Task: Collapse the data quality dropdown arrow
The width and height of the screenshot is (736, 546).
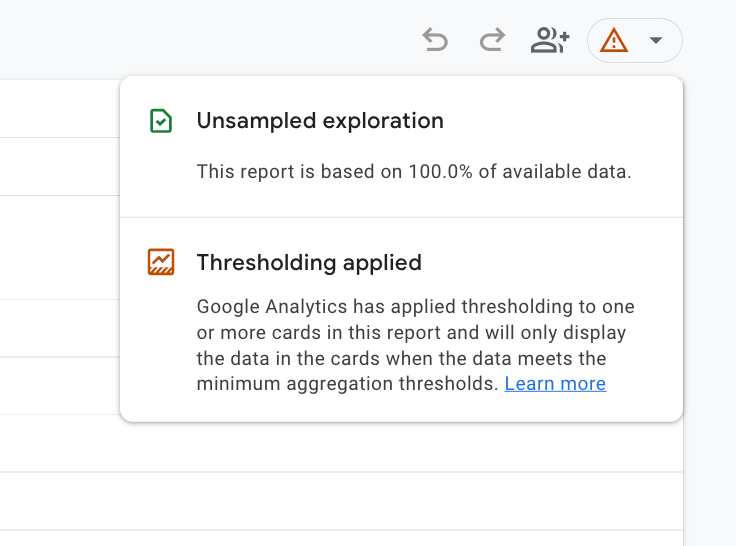Action: click(x=656, y=40)
